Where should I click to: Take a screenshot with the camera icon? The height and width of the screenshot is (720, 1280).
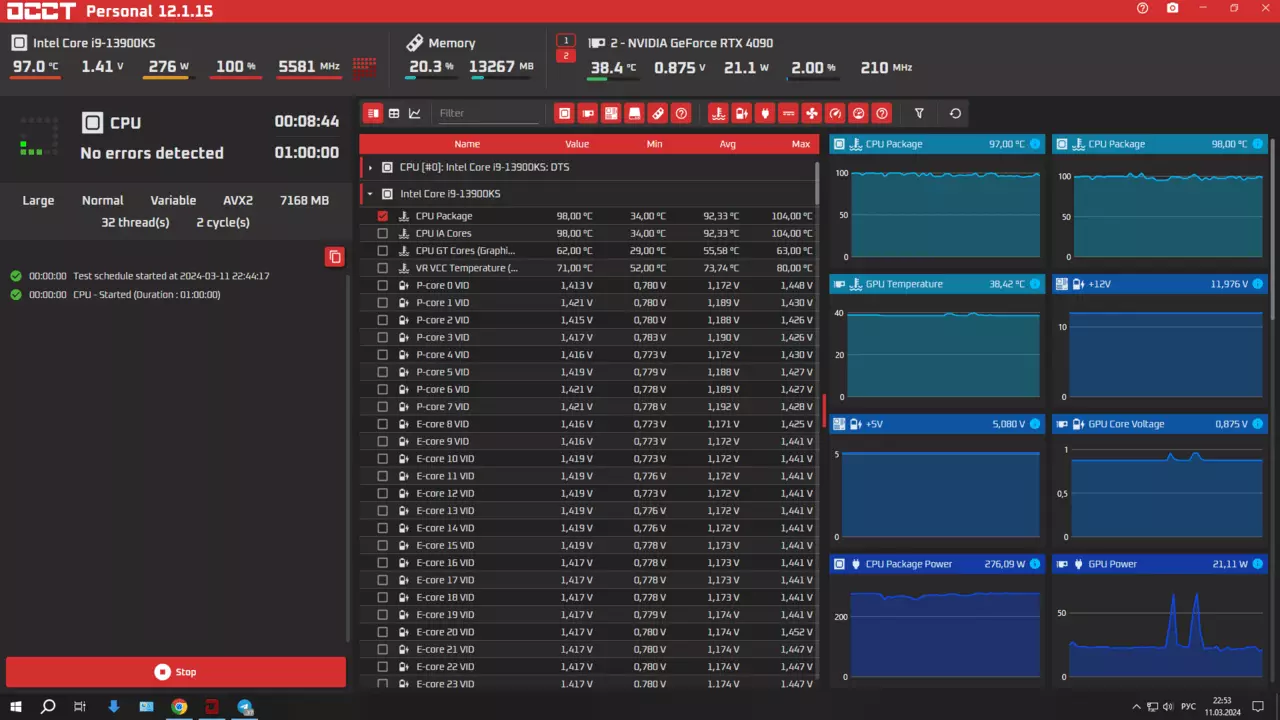pyautogui.click(x=1172, y=8)
